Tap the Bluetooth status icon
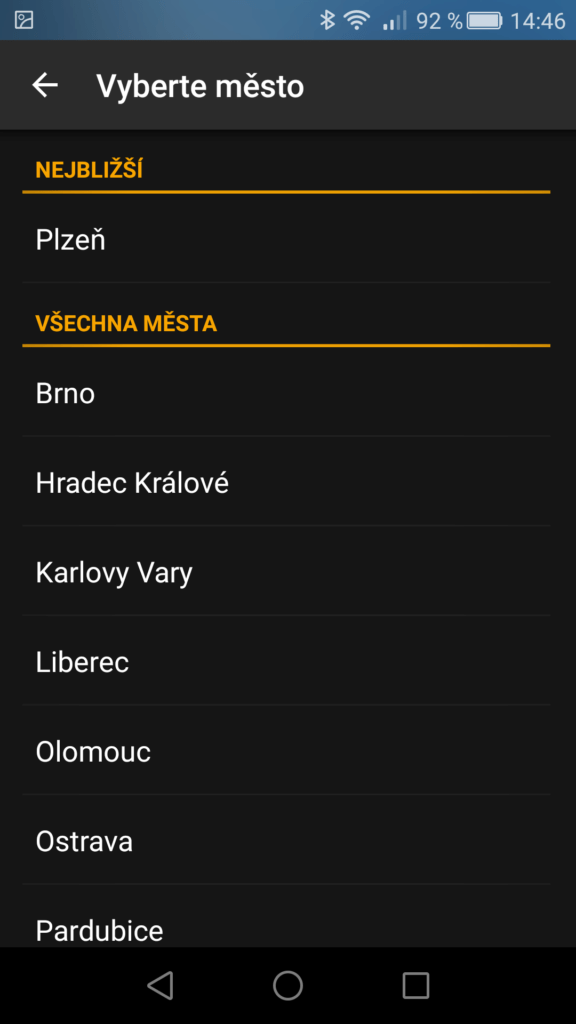The height and width of the screenshot is (1024, 576). [327, 20]
